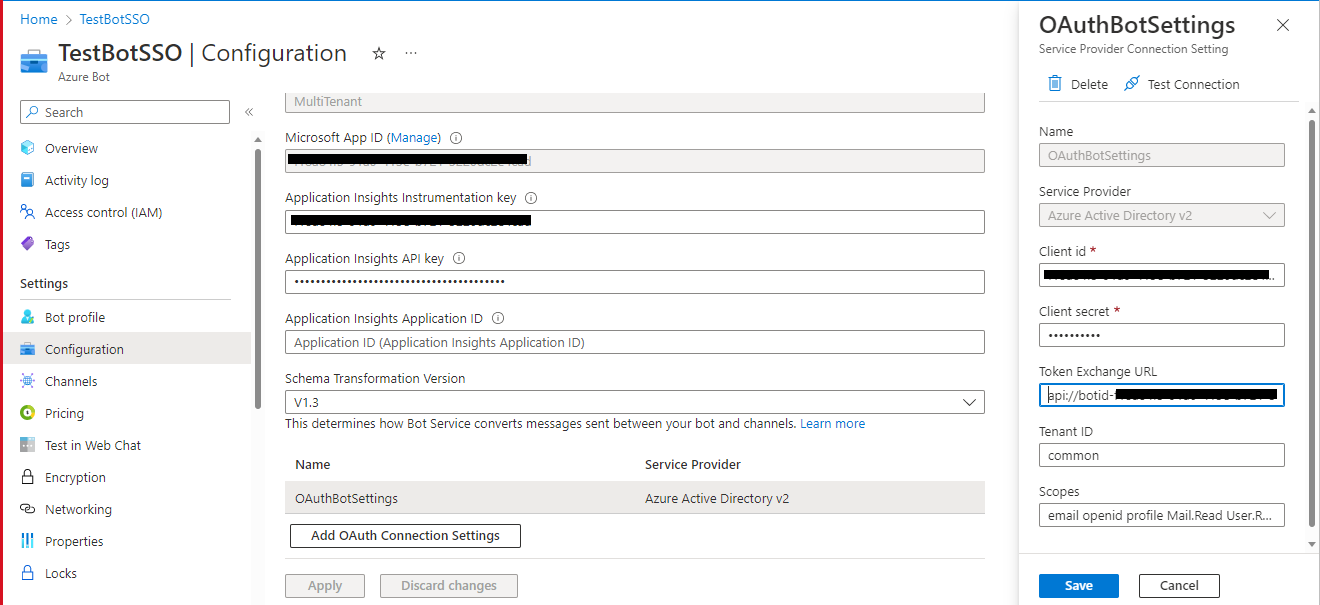Open Encryption settings
The width and height of the screenshot is (1320, 605).
(75, 477)
